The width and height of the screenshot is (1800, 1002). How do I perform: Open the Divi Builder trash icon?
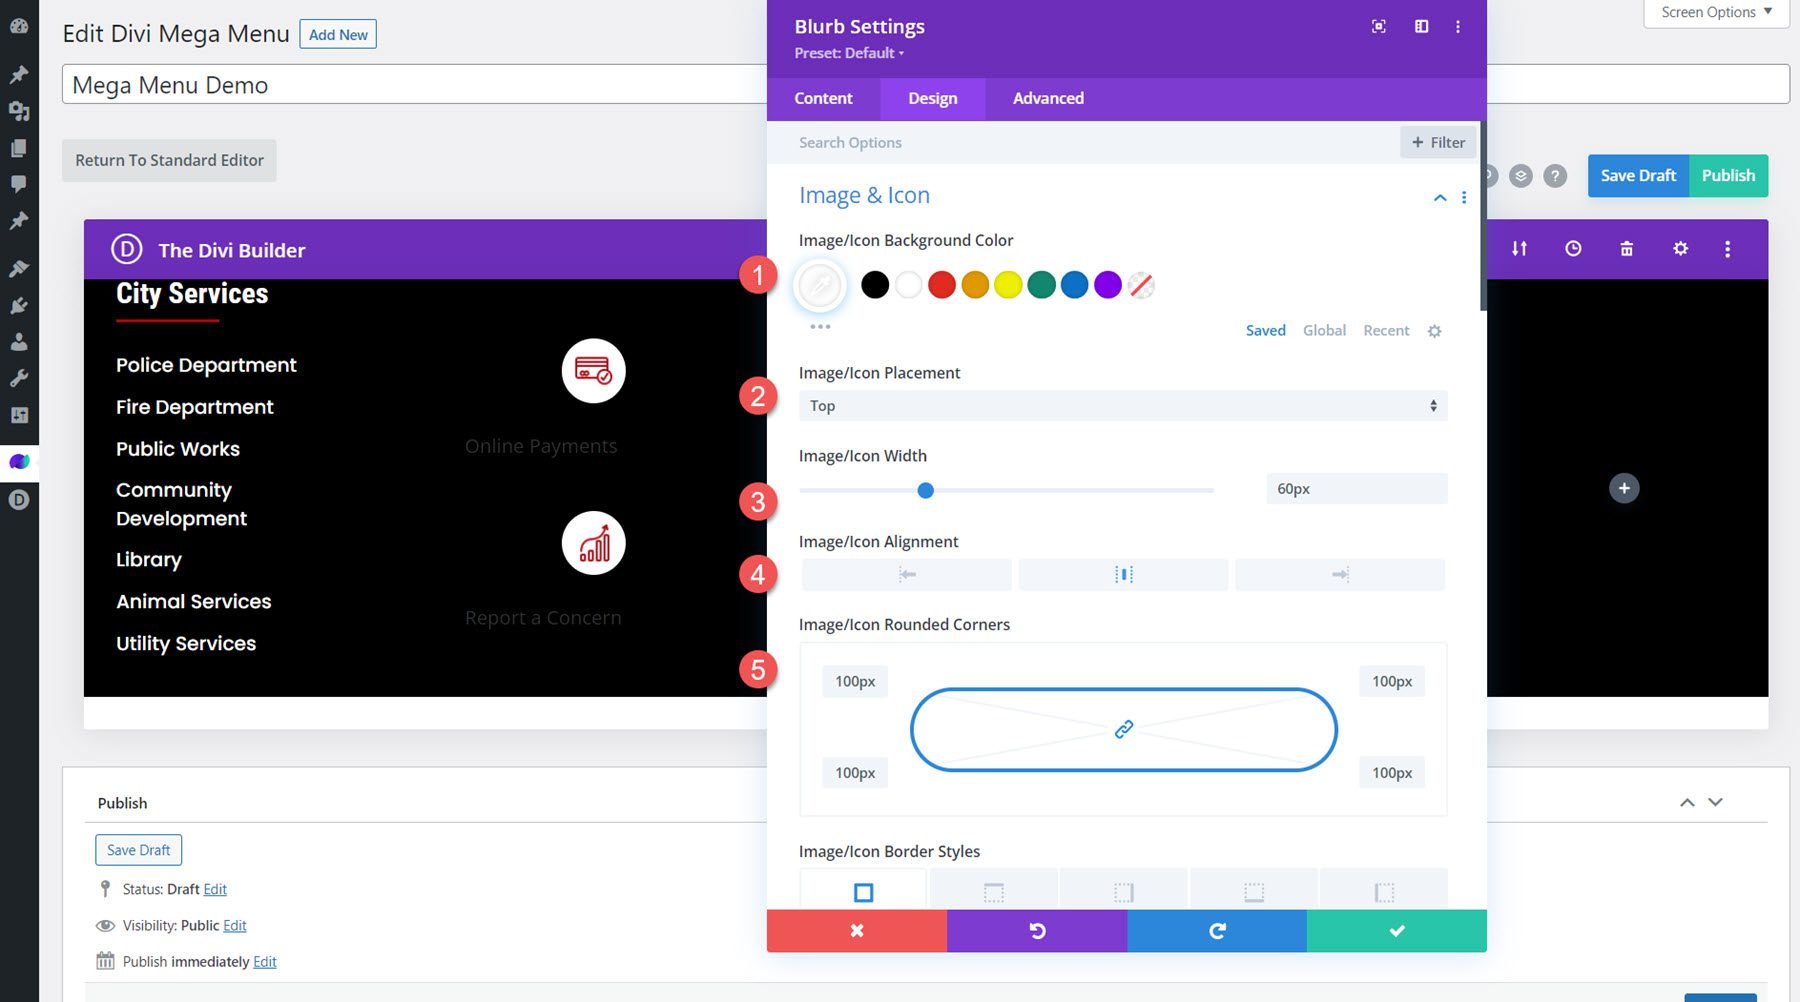pyautogui.click(x=1626, y=248)
